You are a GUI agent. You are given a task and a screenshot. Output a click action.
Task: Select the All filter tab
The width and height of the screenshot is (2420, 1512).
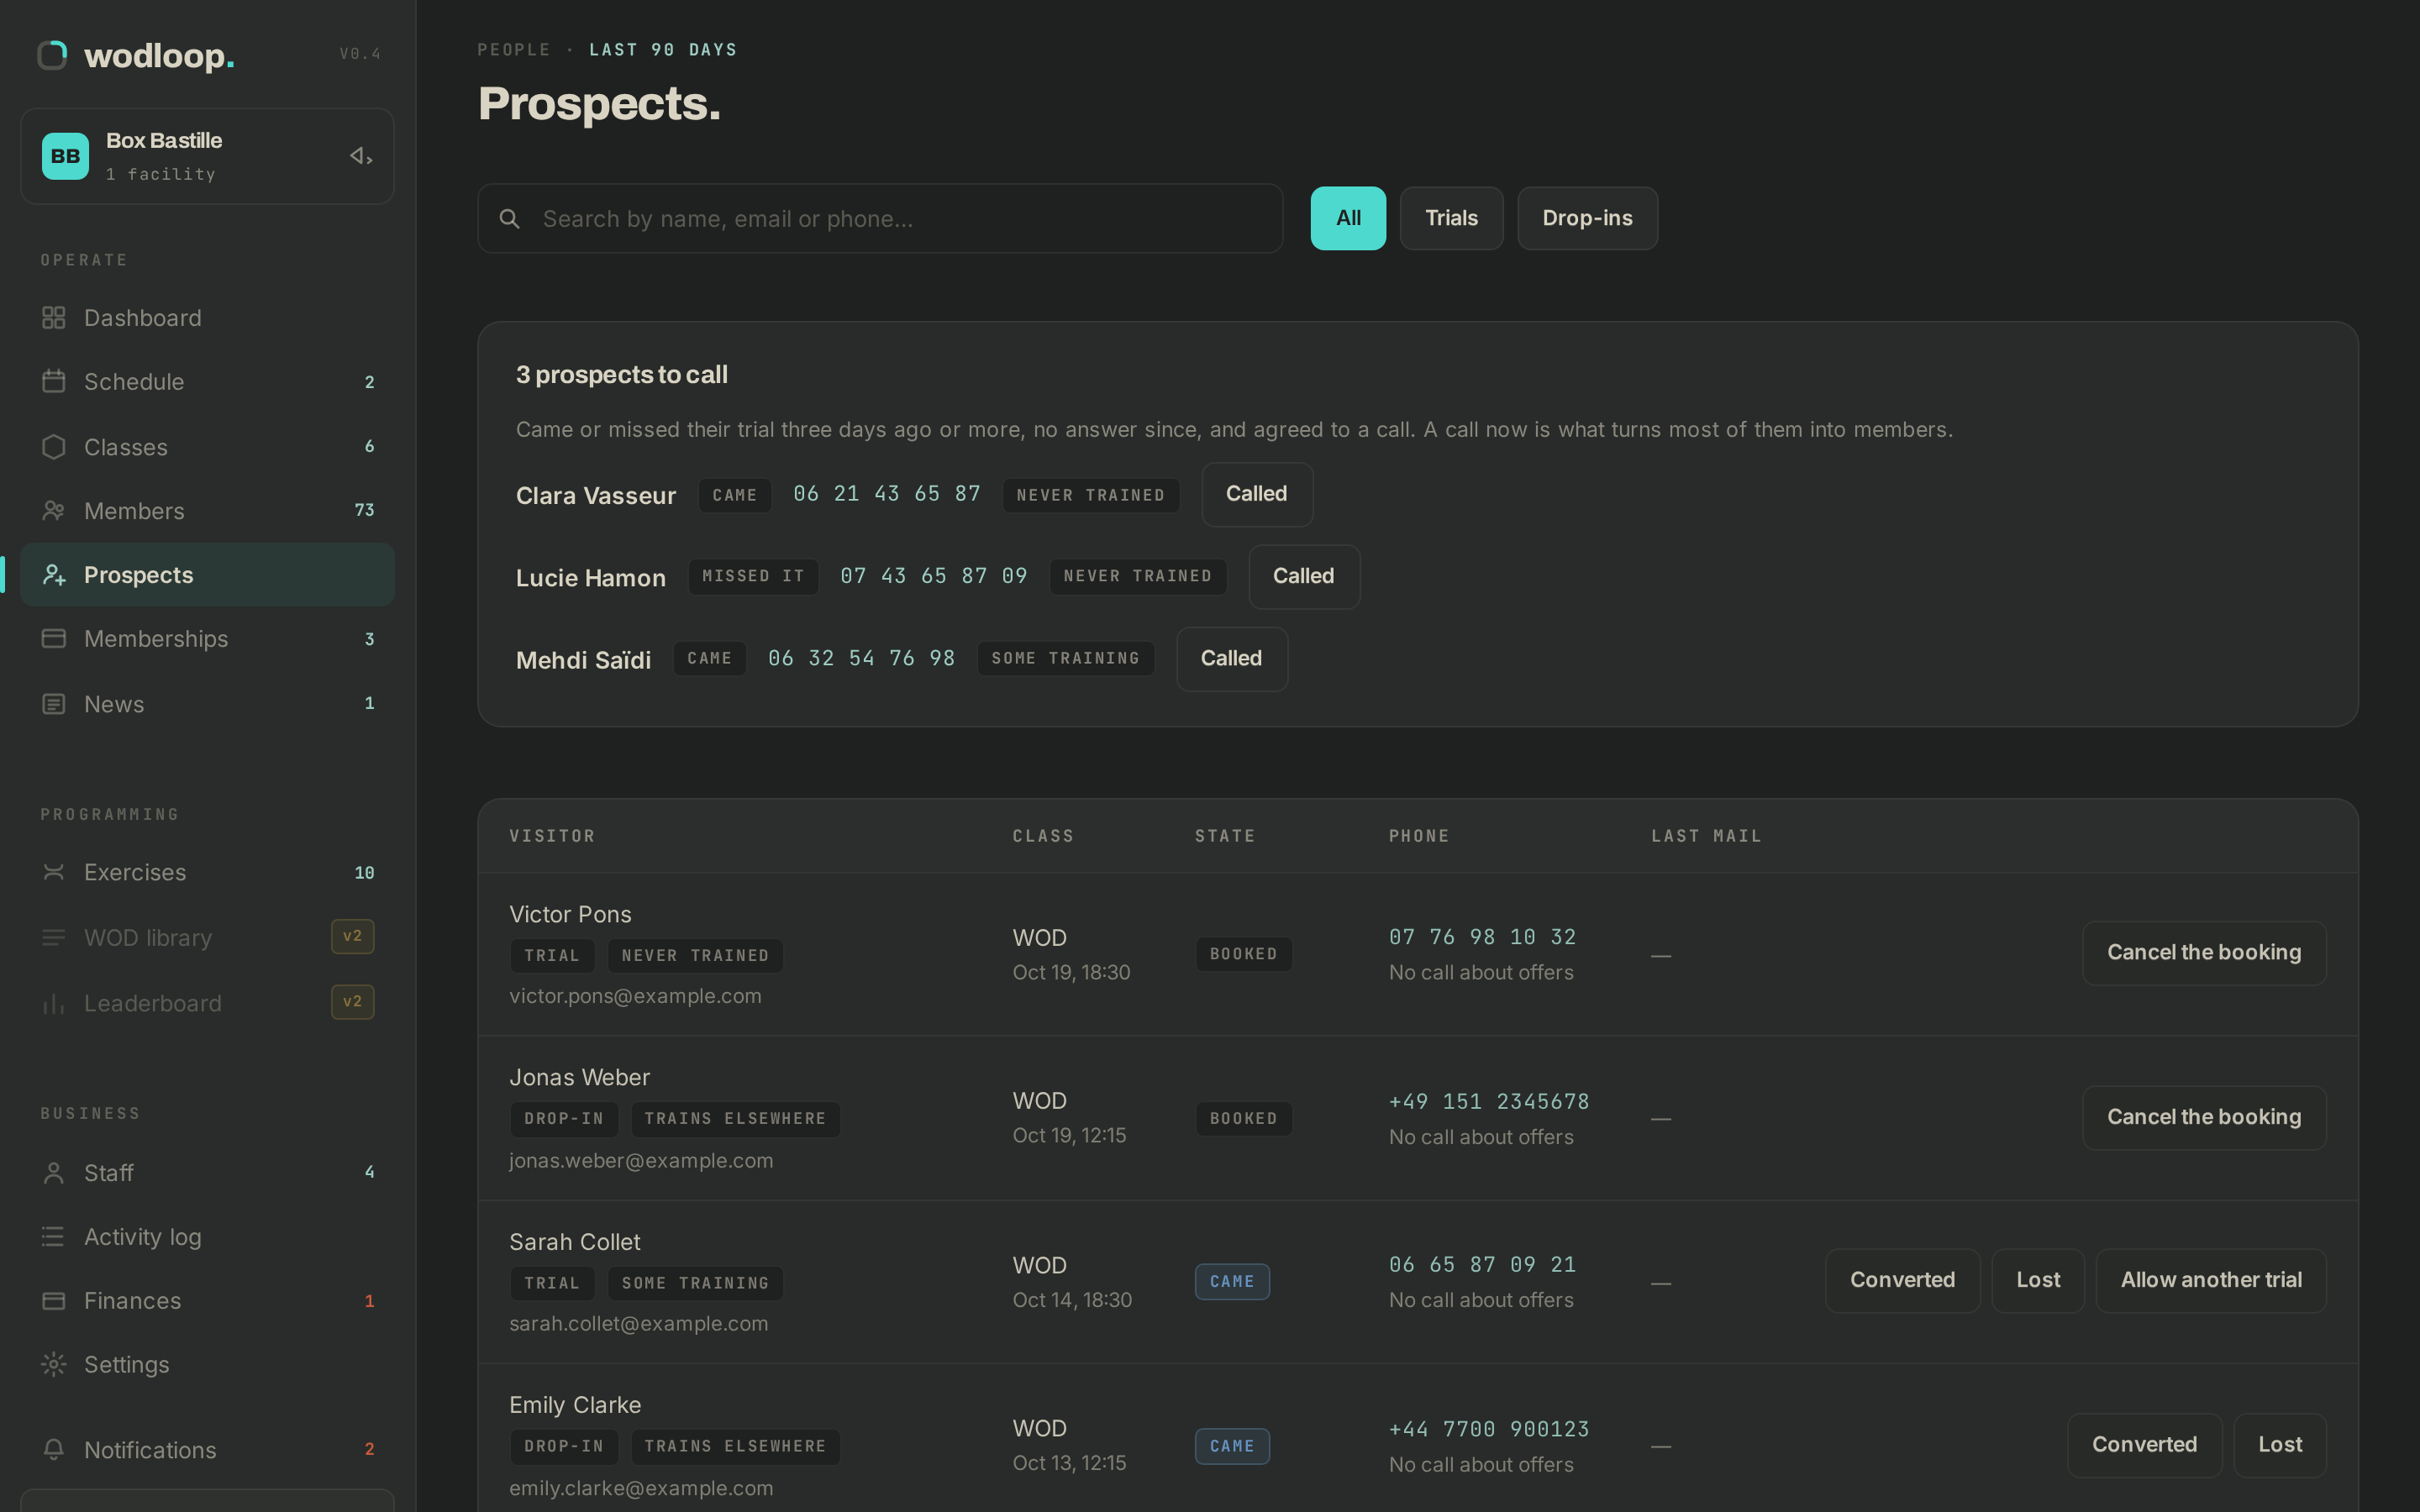click(x=1348, y=218)
